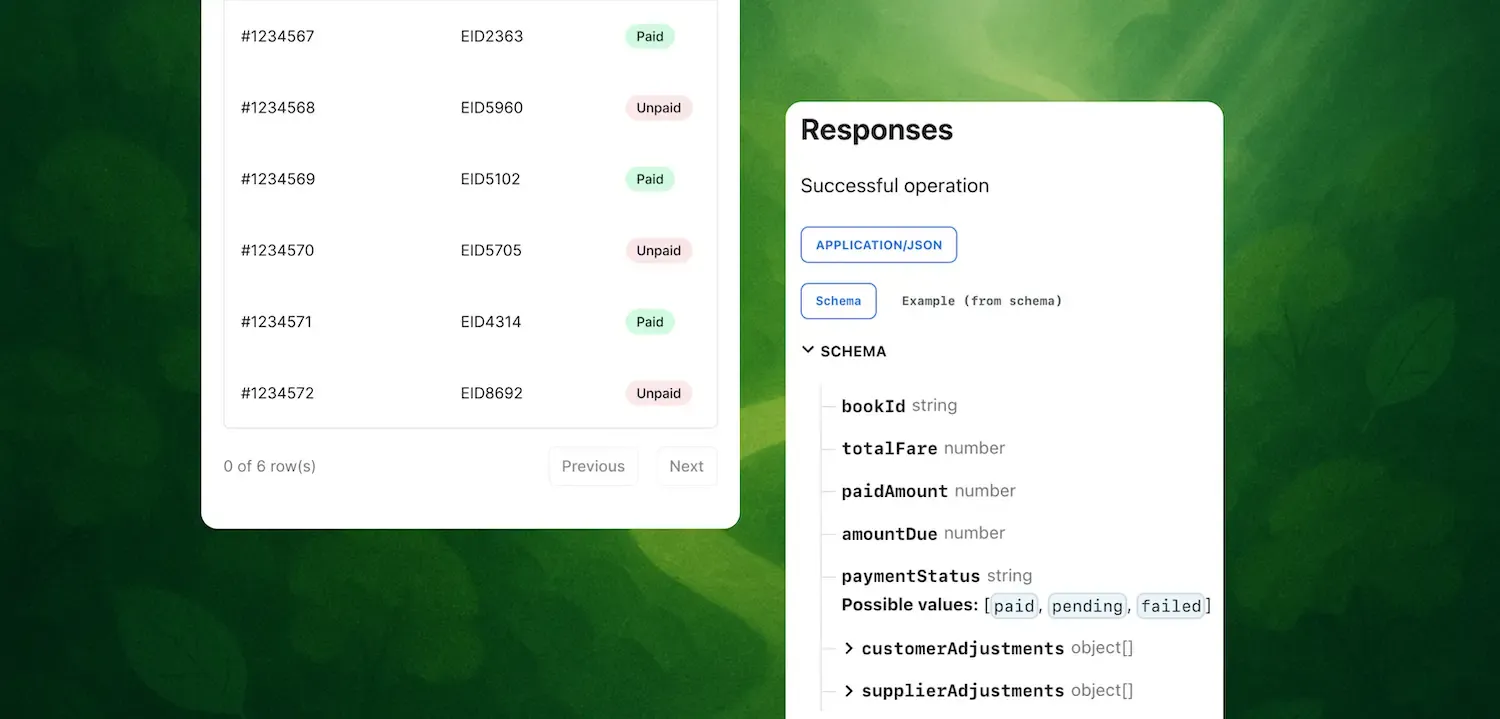Select the APPLICATION/JSON content type button

[879, 245]
